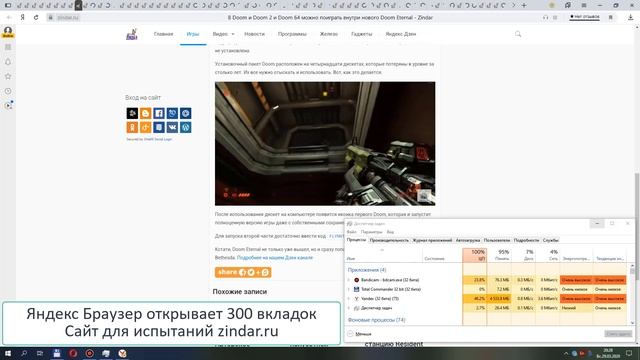Open Файл menu in Task Manager
The height and width of the screenshot is (360, 640).
pyautogui.click(x=351, y=232)
